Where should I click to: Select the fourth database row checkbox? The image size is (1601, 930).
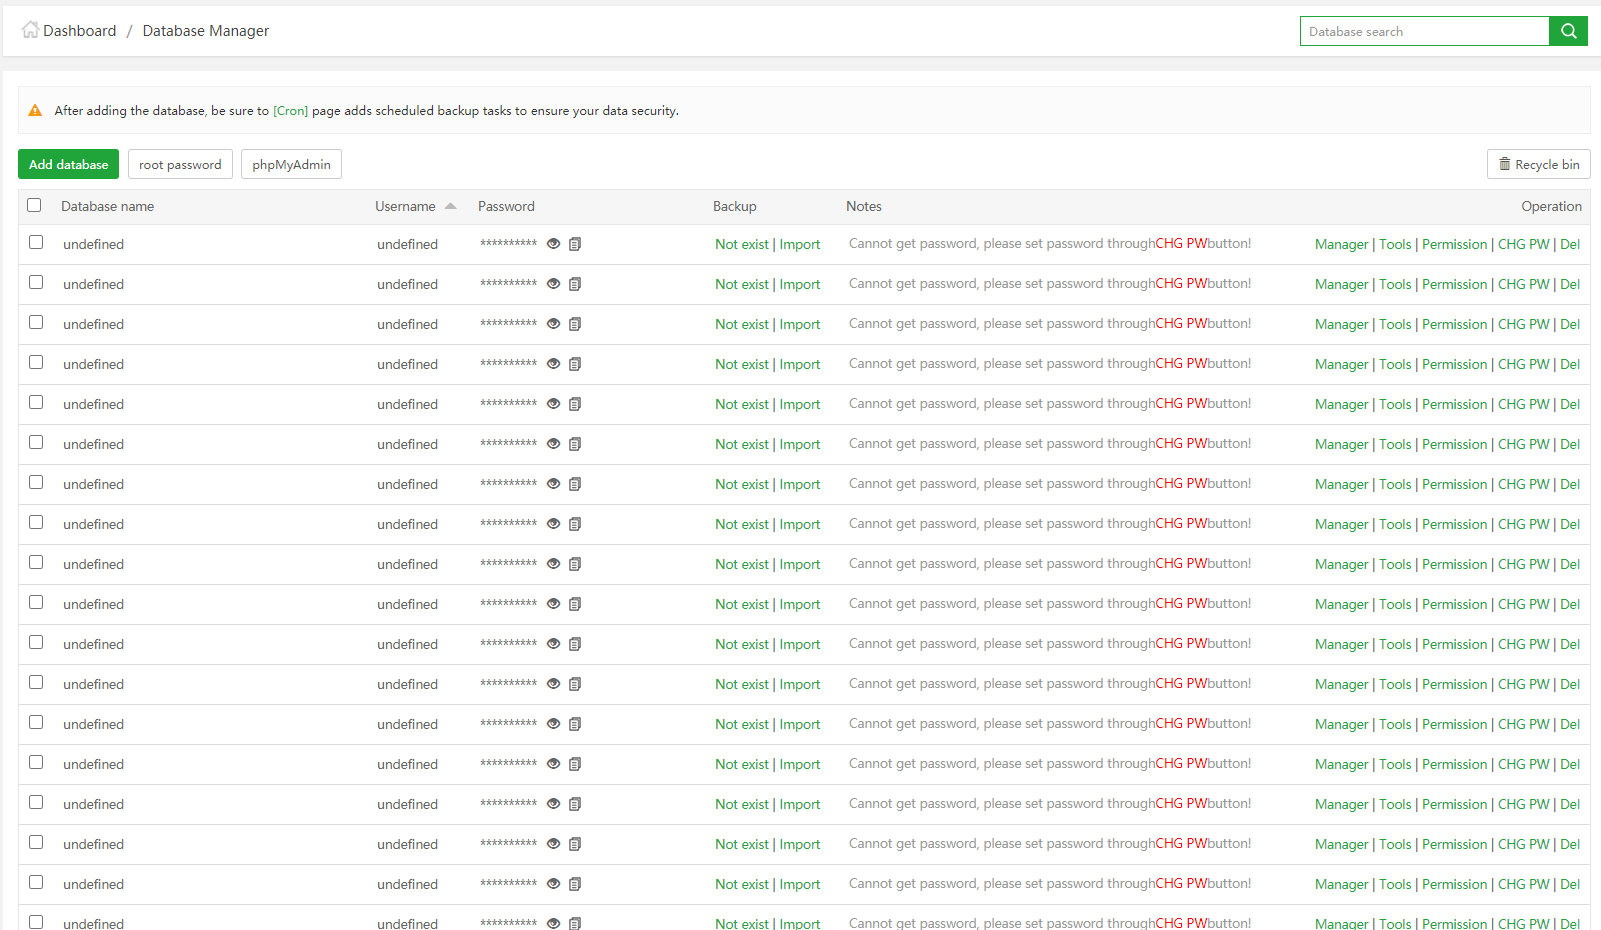click(36, 362)
